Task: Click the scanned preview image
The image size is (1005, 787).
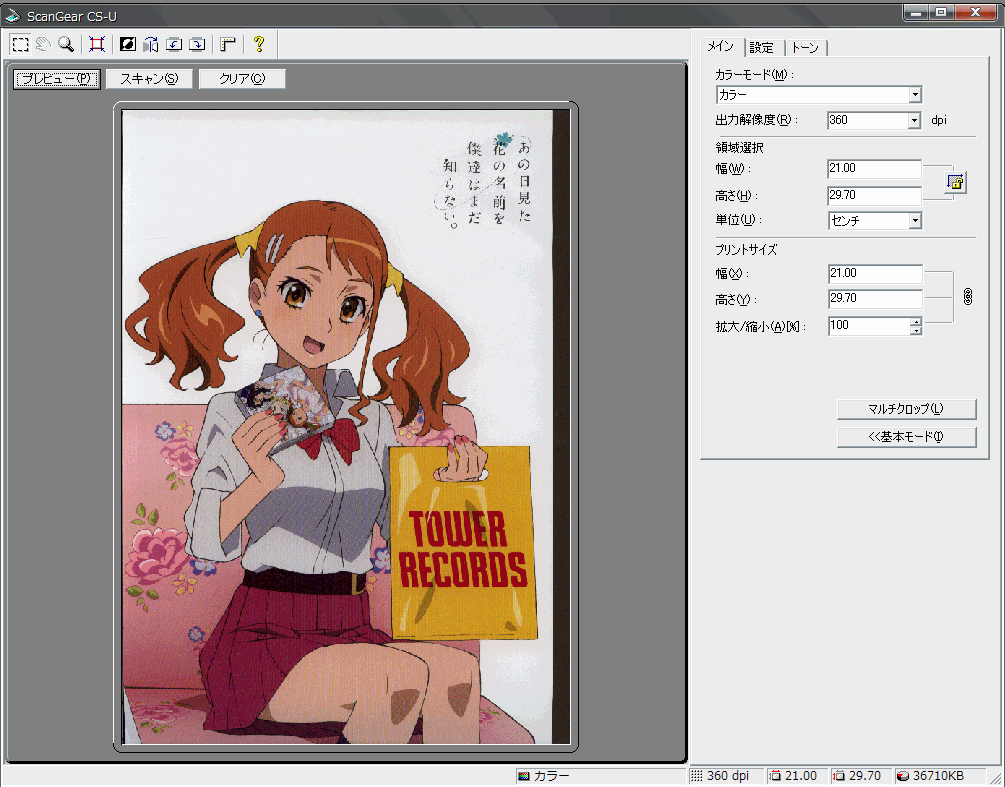Action: 346,427
